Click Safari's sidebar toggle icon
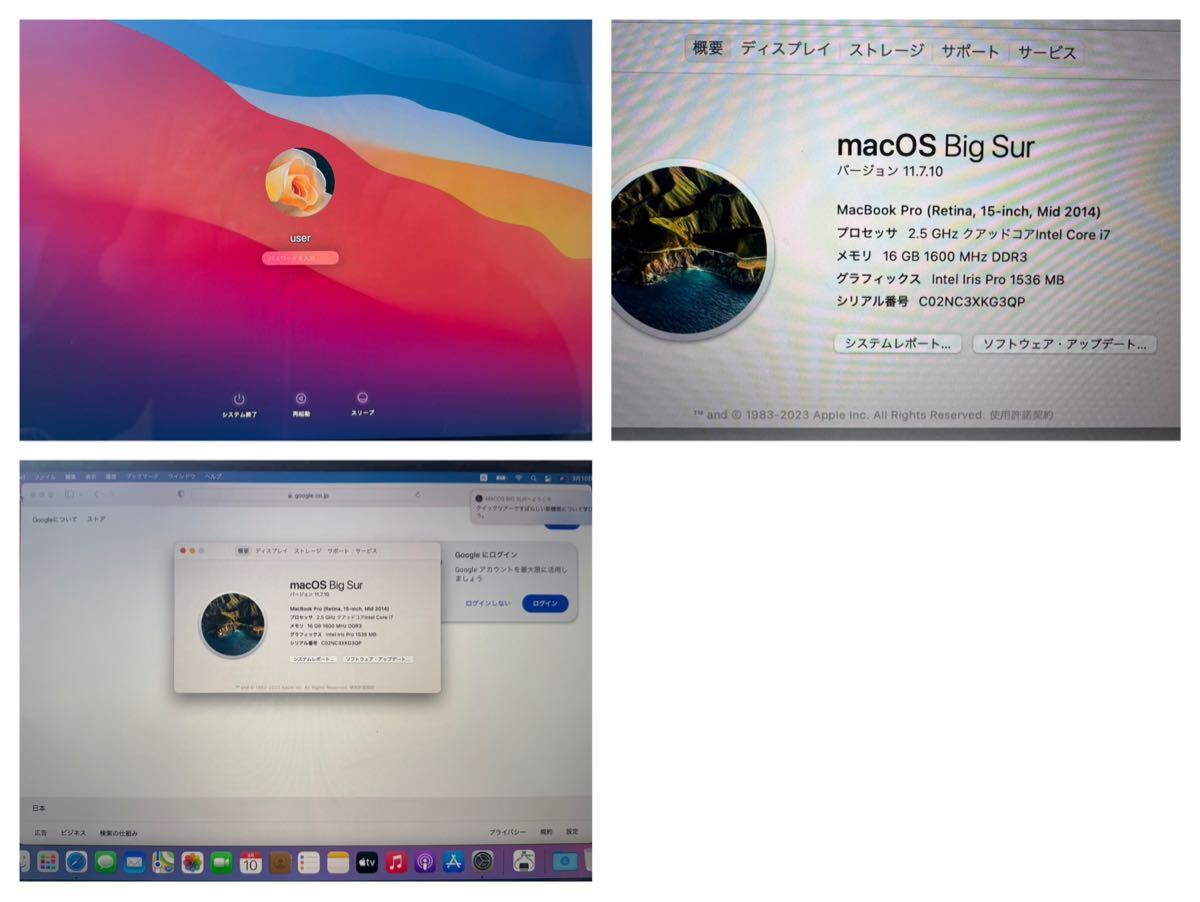 [69, 494]
